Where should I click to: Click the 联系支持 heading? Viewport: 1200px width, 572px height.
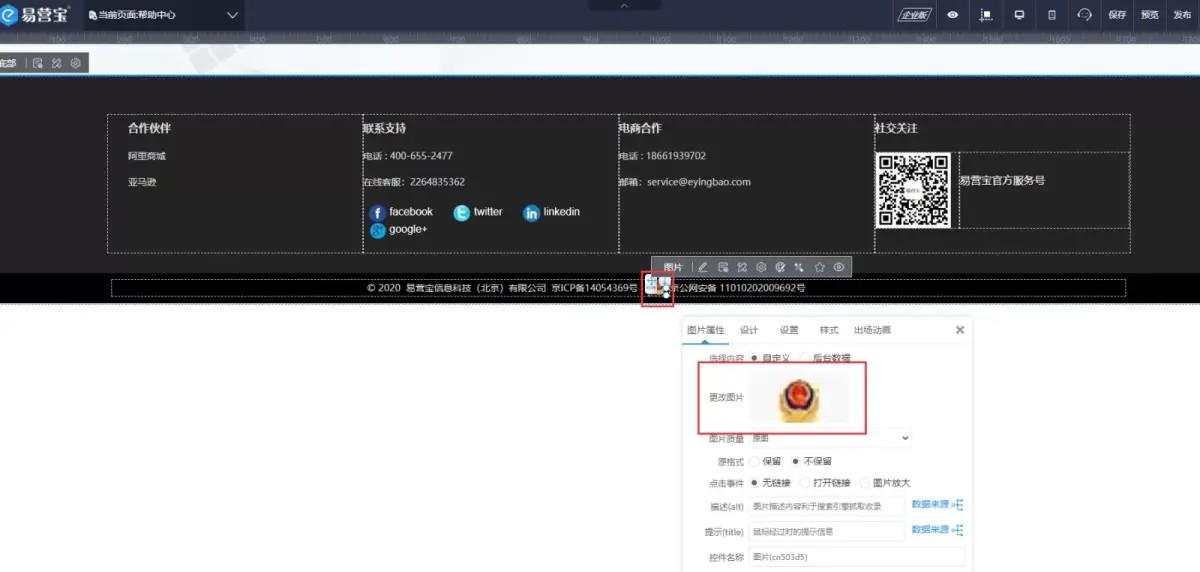coord(384,128)
